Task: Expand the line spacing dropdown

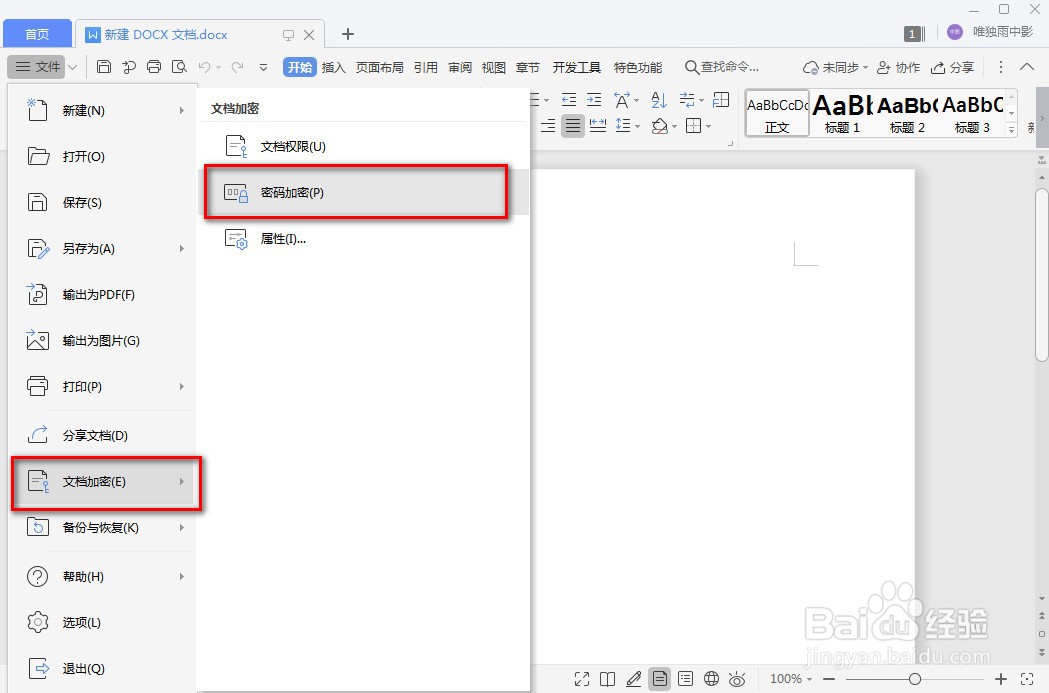Action: pos(635,125)
